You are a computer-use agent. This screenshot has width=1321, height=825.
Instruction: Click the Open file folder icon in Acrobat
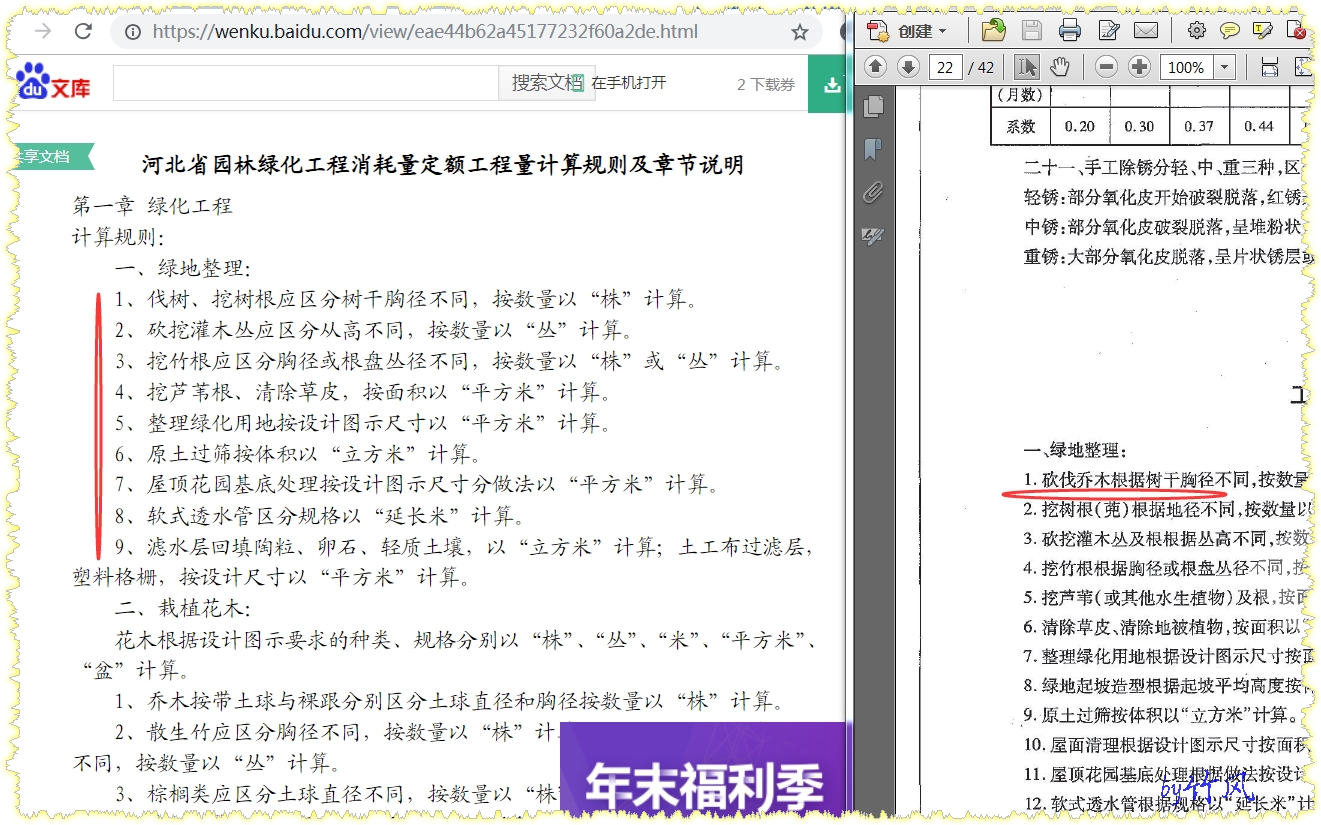993,30
